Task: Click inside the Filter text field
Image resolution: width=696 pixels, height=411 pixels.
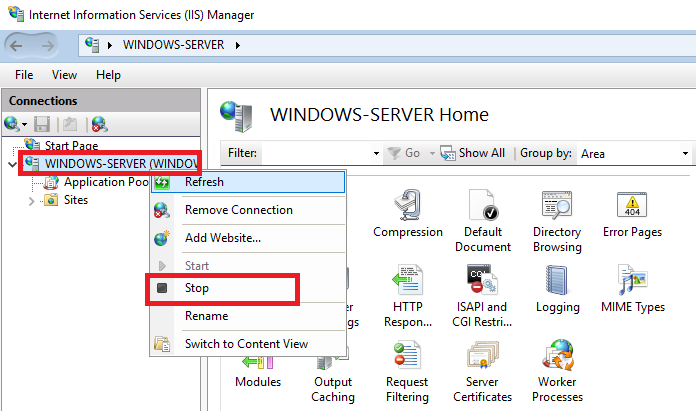Action: click(317, 153)
